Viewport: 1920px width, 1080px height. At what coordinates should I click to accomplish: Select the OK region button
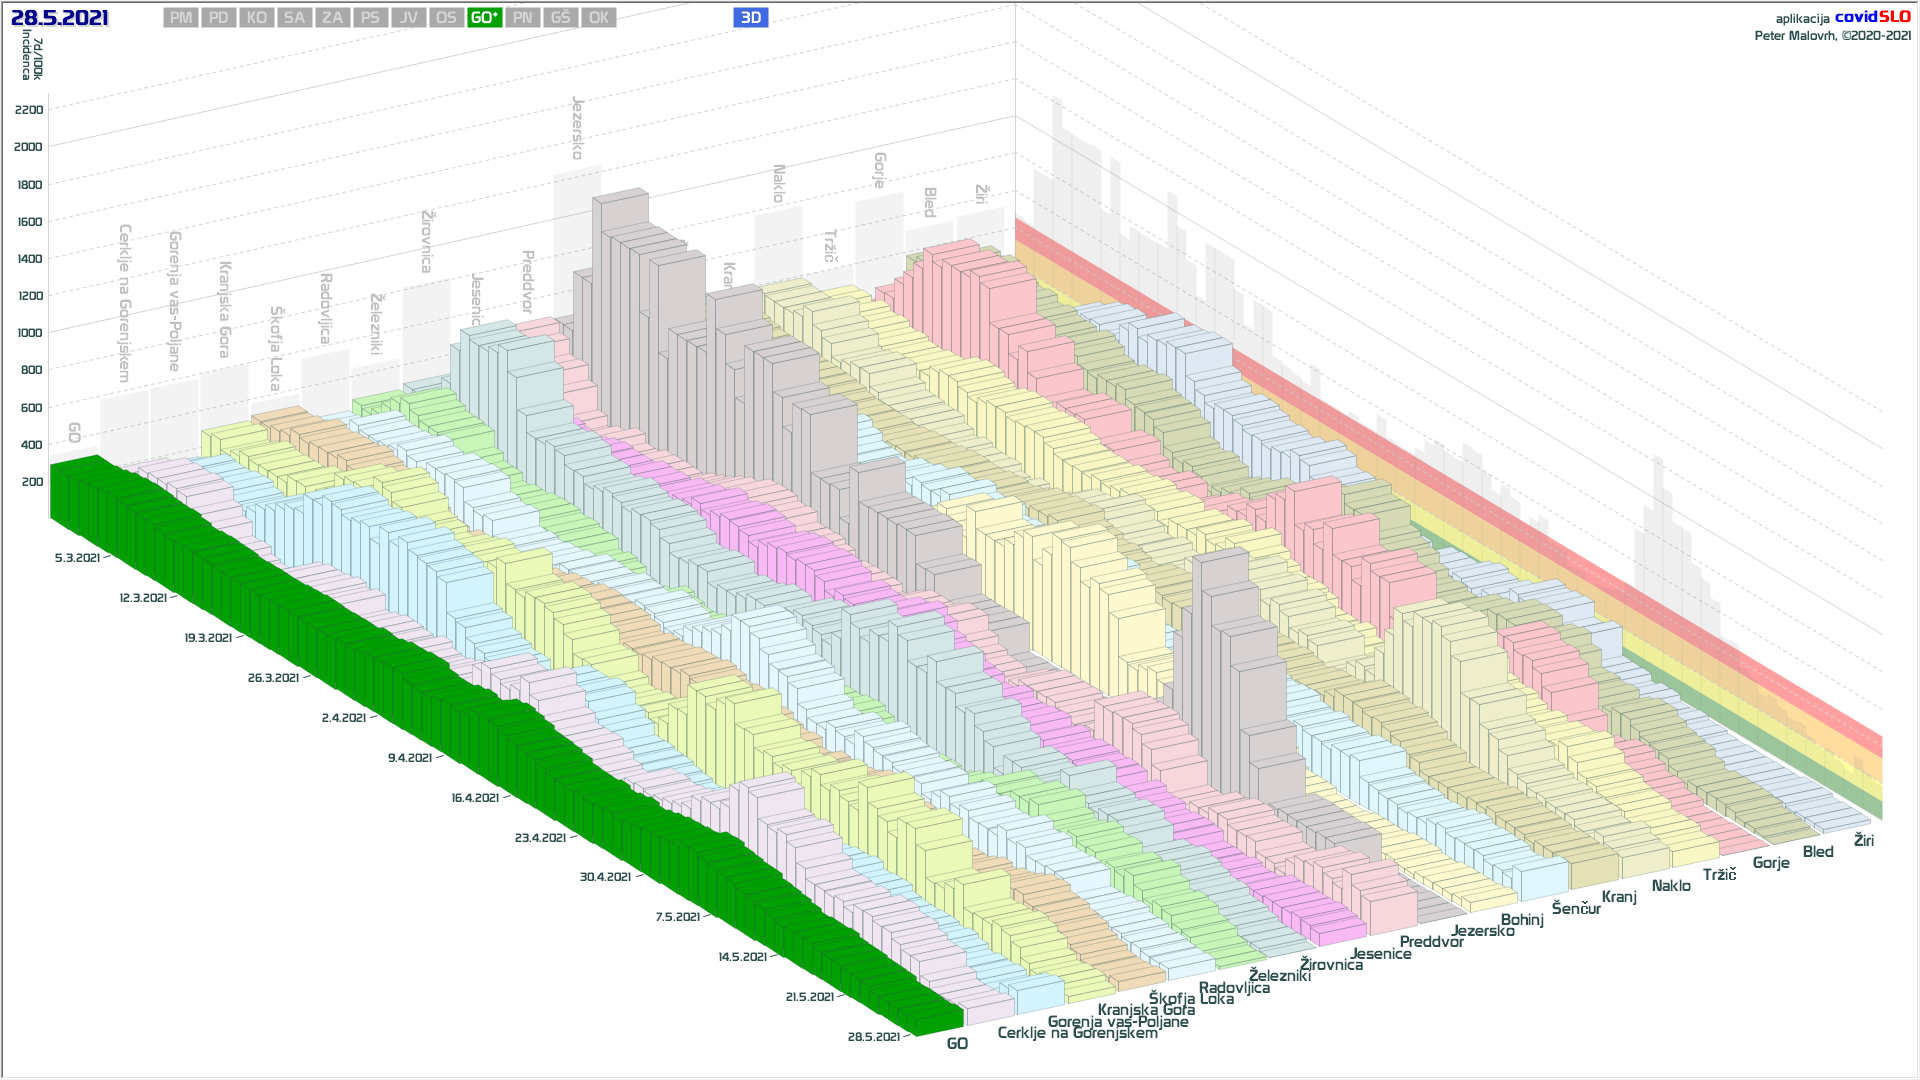[x=598, y=18]
